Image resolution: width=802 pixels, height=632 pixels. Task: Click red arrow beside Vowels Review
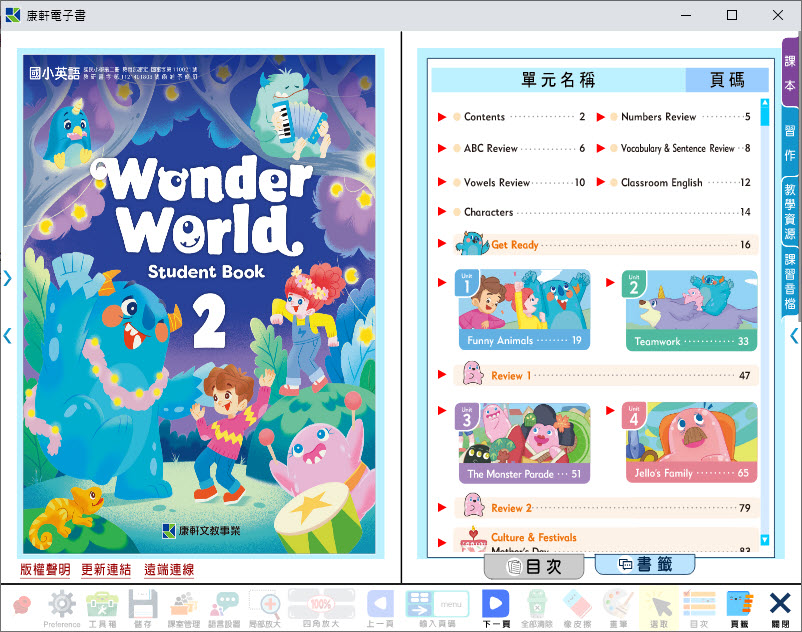[x=442, y=182]
